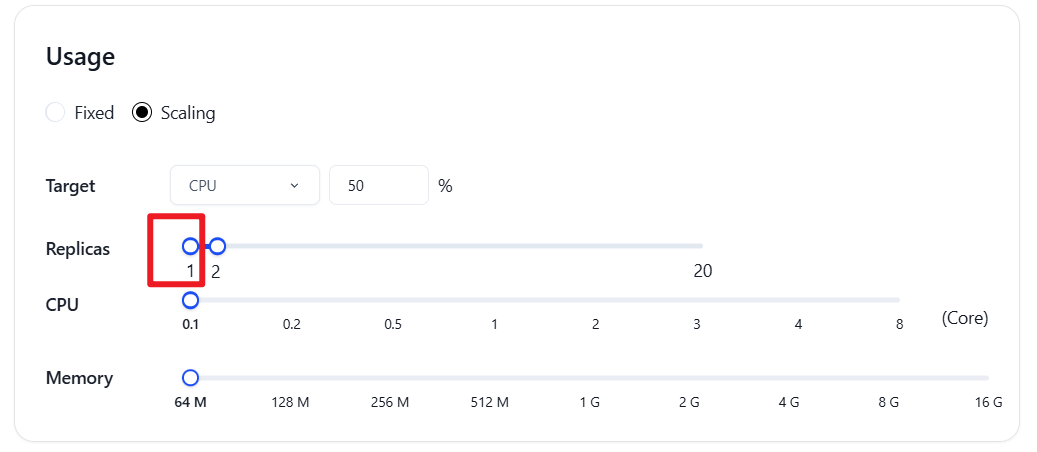The width and height of the screenshot is (1037, 452).
Task: Click the CPU slider handle at 0.1
Action: [x=190, y=300]
